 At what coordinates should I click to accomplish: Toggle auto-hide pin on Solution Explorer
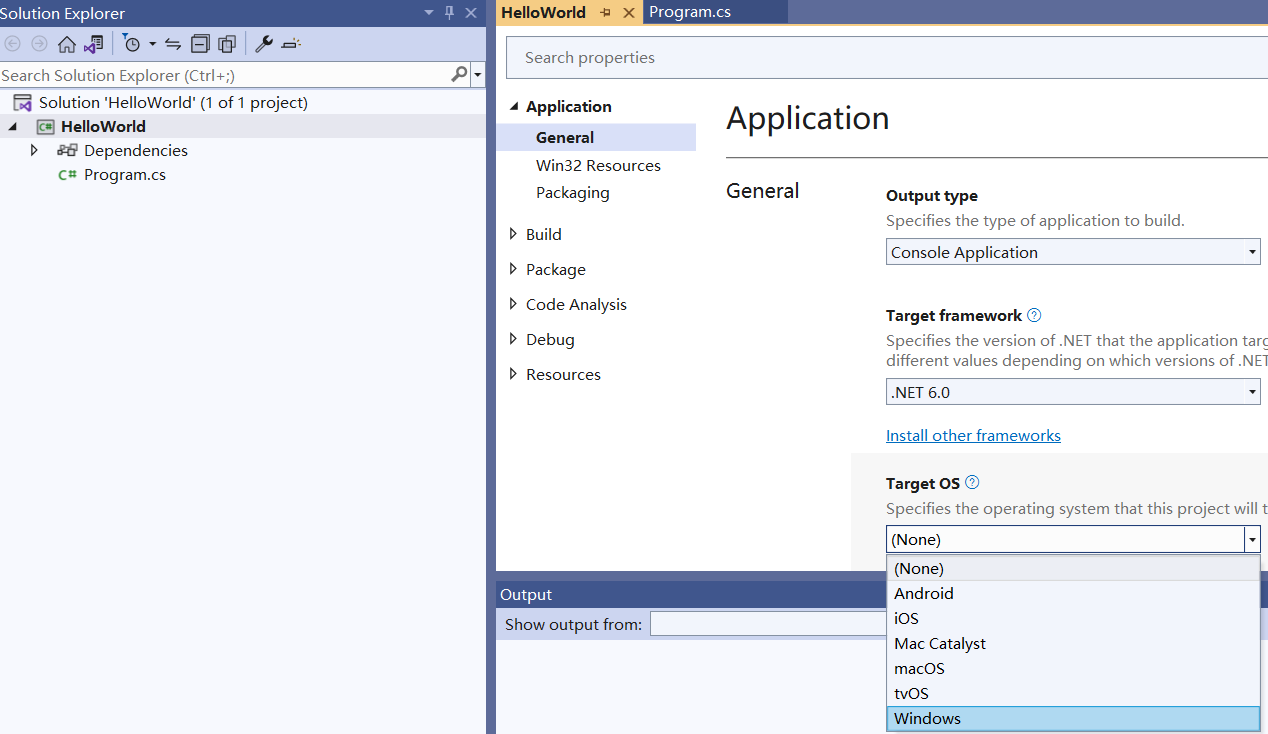pyautogui.click(x=450, y=13)
